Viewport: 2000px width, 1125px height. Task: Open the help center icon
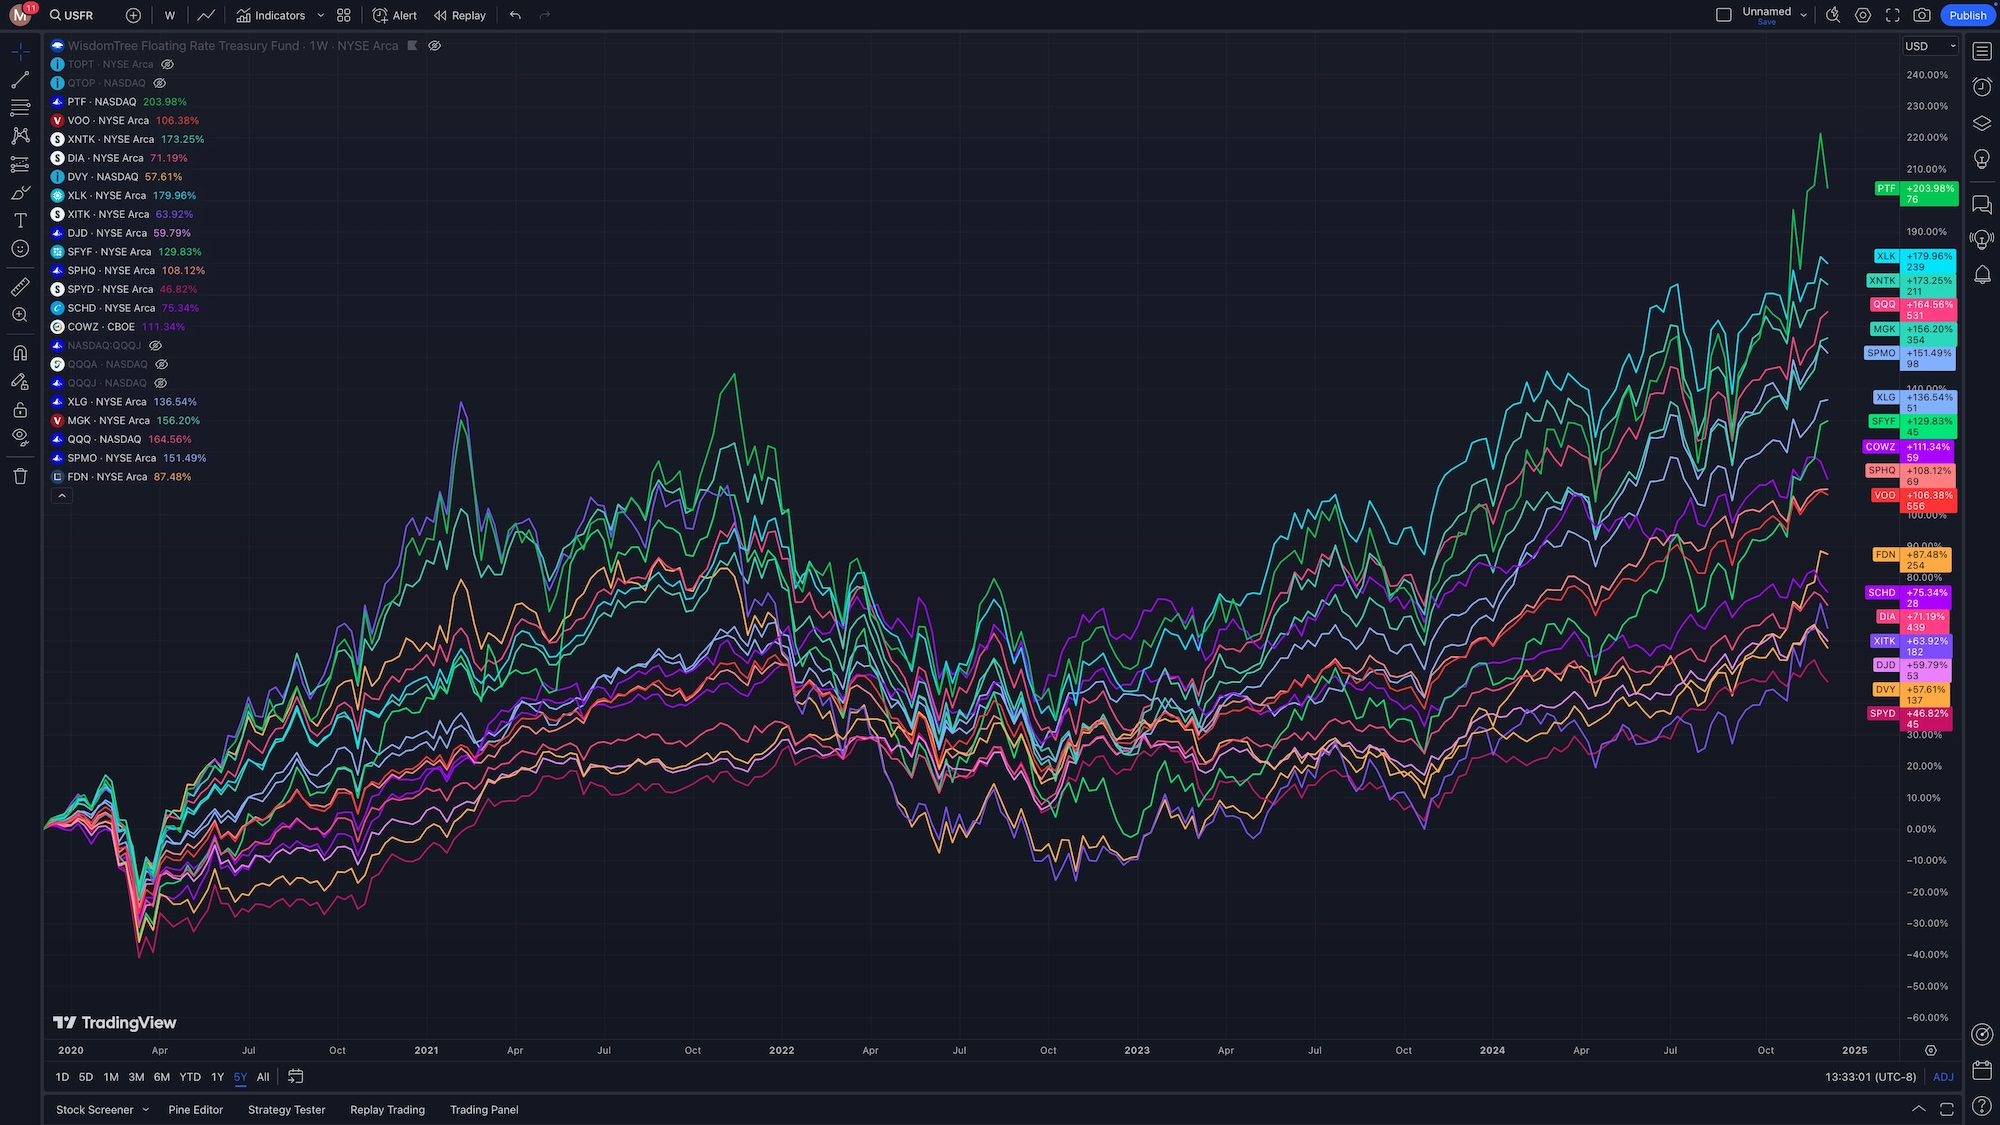click(1982, 1105)
